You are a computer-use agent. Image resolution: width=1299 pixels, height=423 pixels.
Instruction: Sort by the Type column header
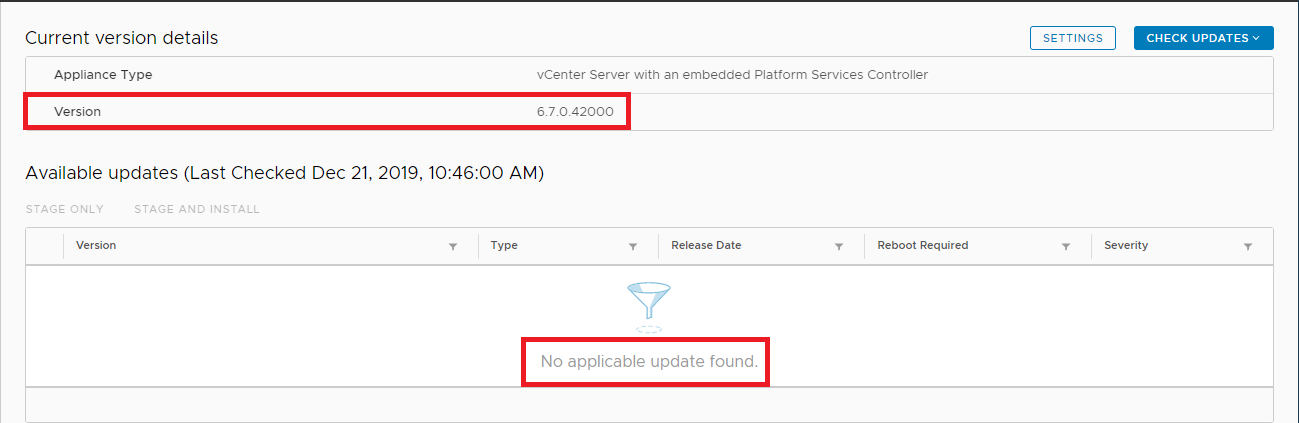505,246
